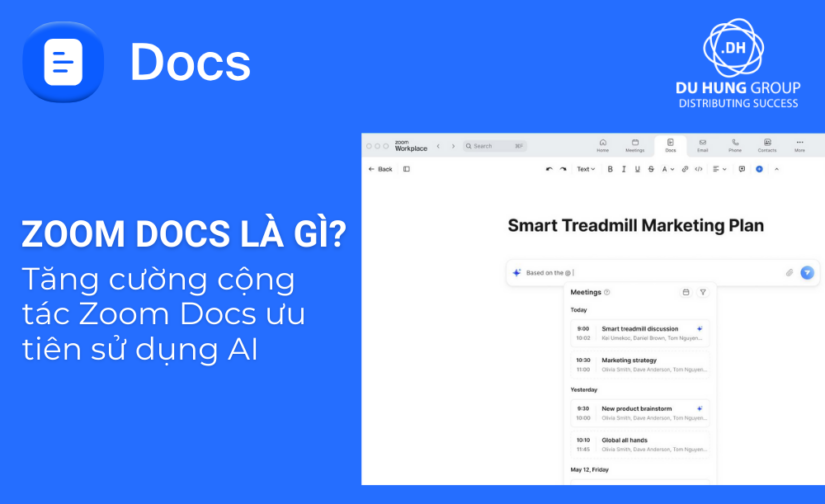Click the undo arrow in the Docs toolbar
Image resolution: width=825 pixels, height=504 pixels.
pos(549,169)
